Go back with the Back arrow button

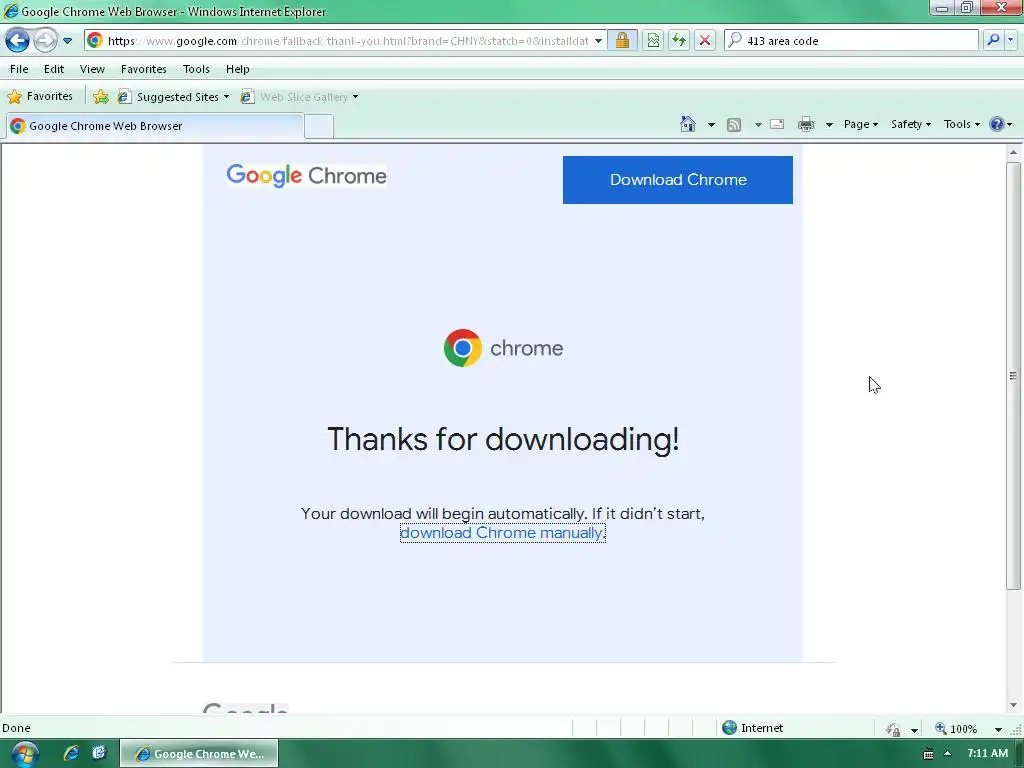click(18, 40)
